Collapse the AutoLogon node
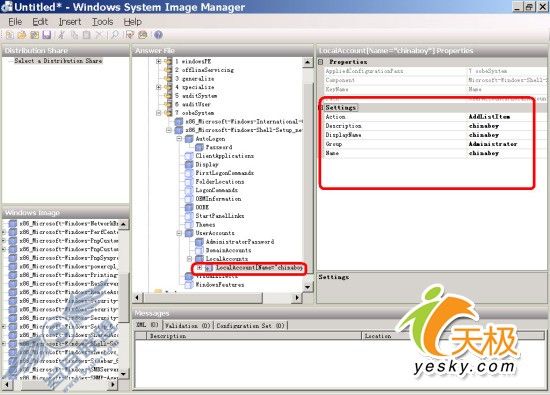The image size is (550, 395). tap(179, 139)
